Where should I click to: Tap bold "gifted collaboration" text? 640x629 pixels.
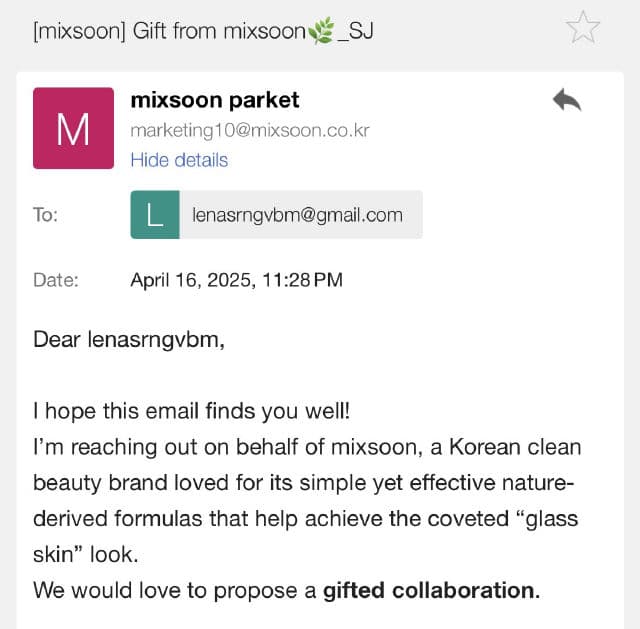click(429, 590)
